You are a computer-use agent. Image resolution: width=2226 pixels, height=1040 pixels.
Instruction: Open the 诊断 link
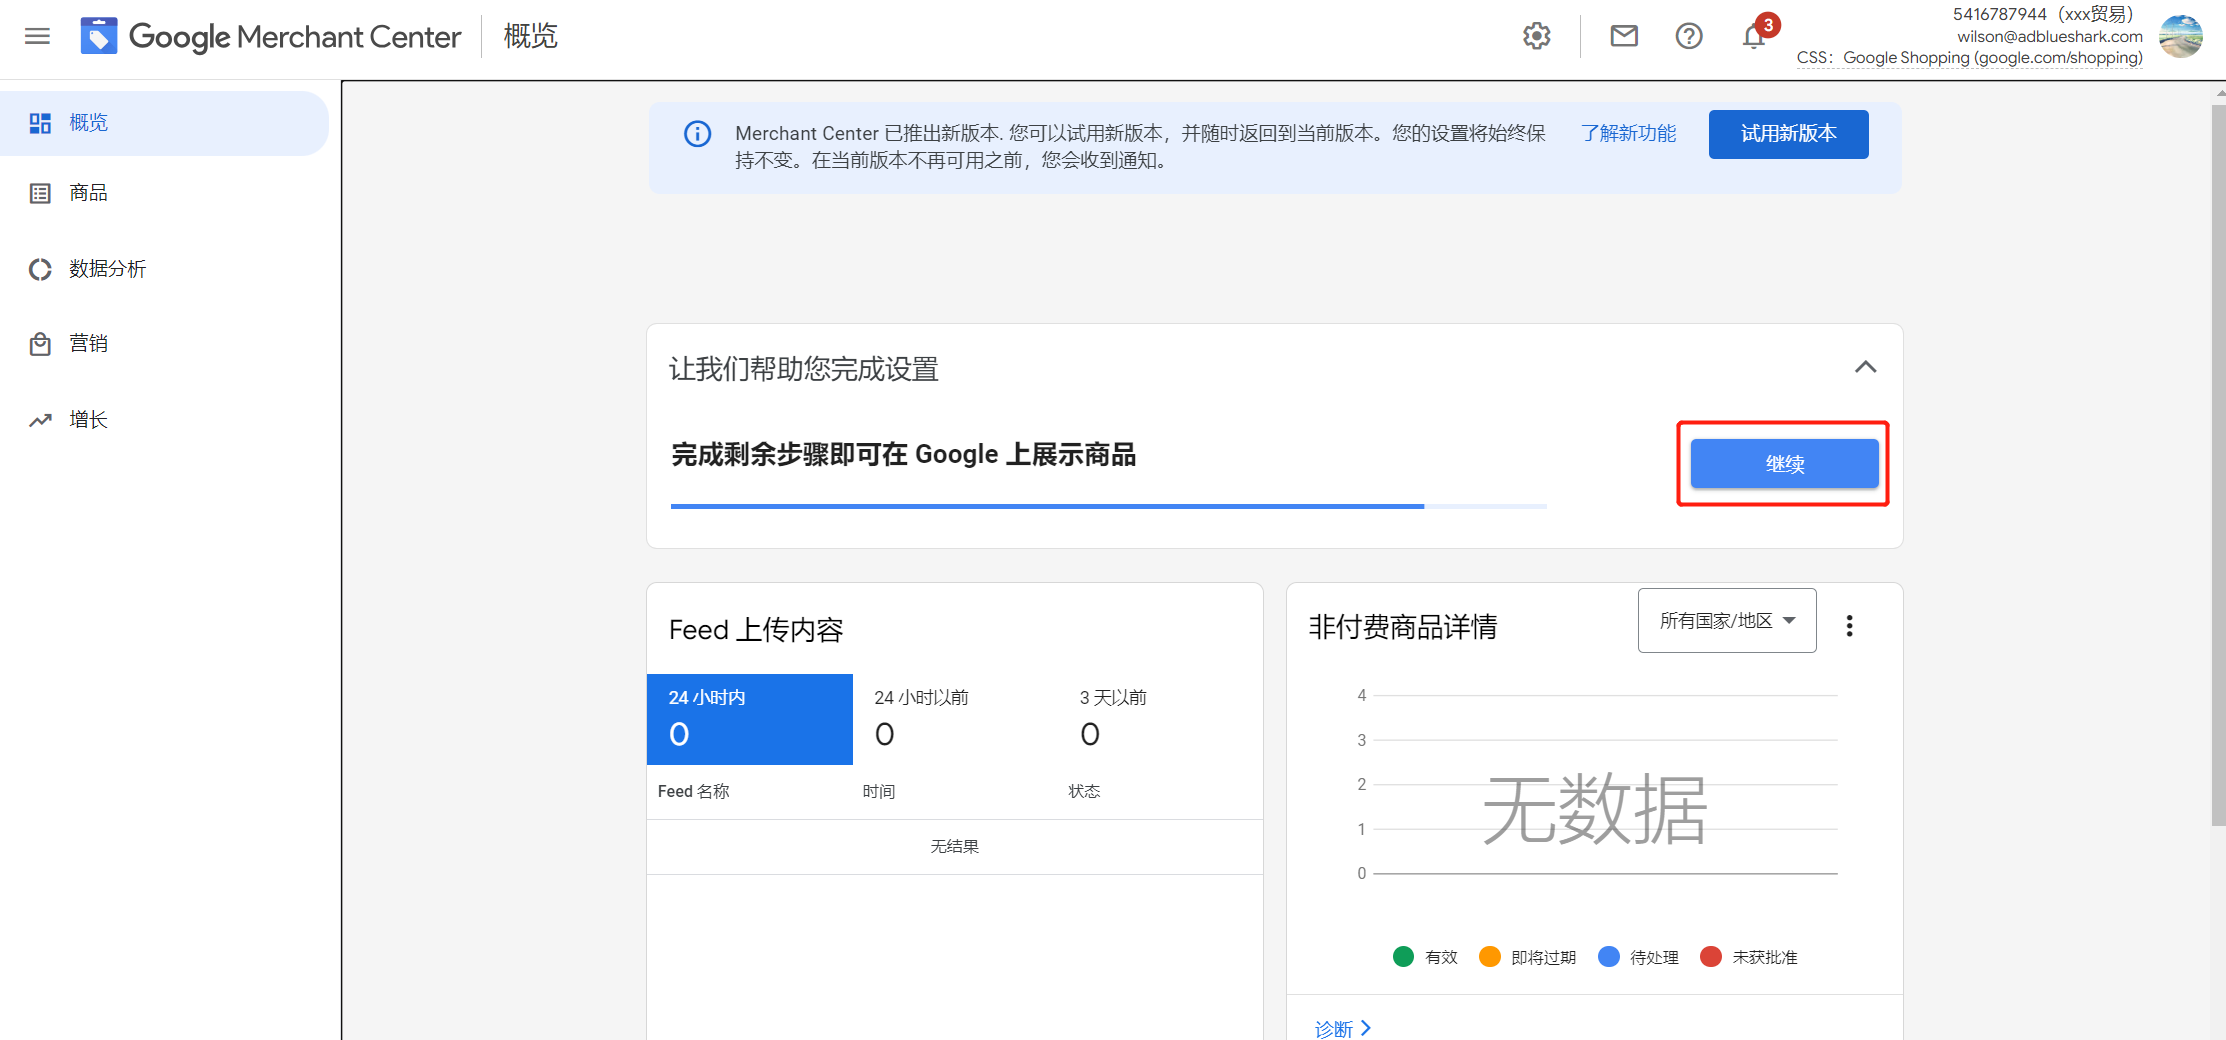[x=1342, y=1028]
